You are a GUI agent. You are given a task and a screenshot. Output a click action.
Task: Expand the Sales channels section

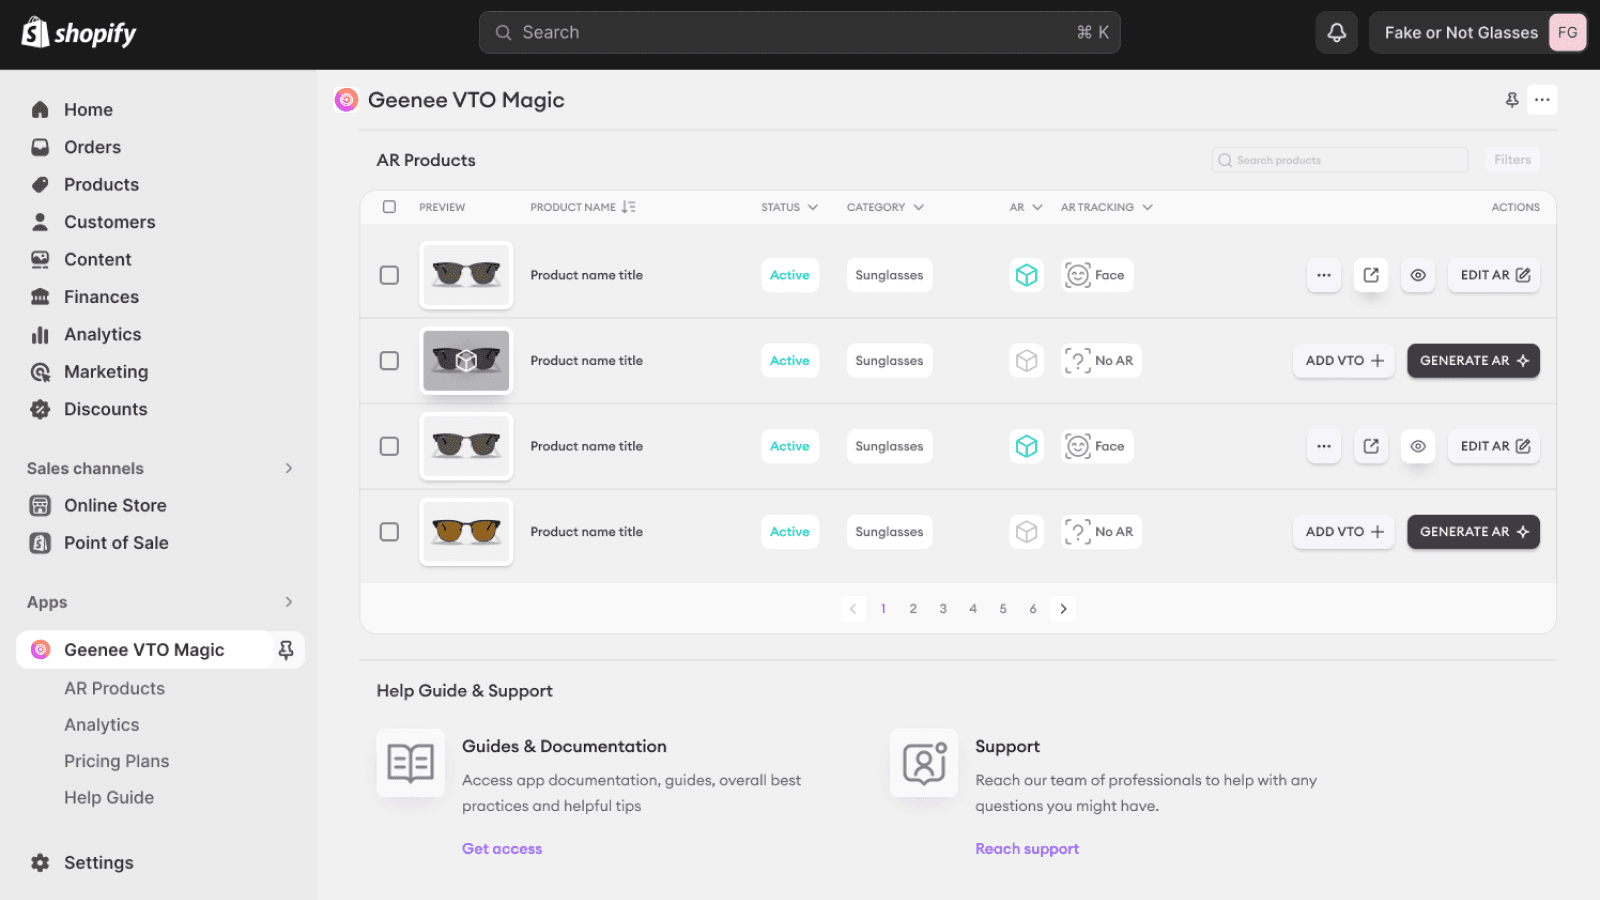288,468
